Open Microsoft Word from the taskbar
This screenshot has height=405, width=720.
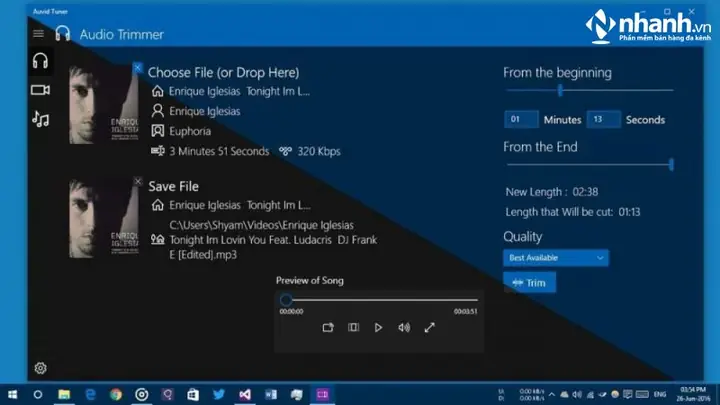coord(271,394)
